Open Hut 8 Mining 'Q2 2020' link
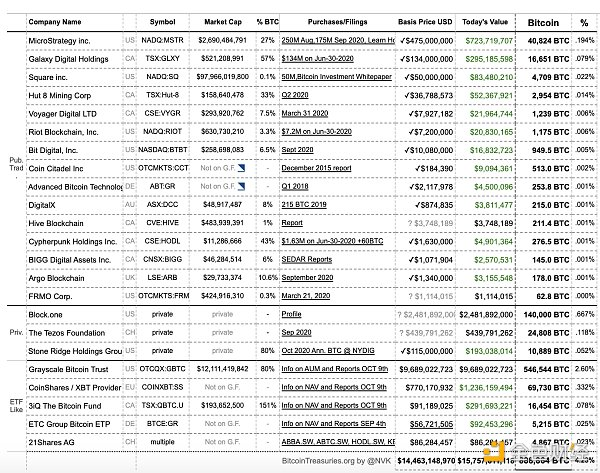 (x=295, y=95)
